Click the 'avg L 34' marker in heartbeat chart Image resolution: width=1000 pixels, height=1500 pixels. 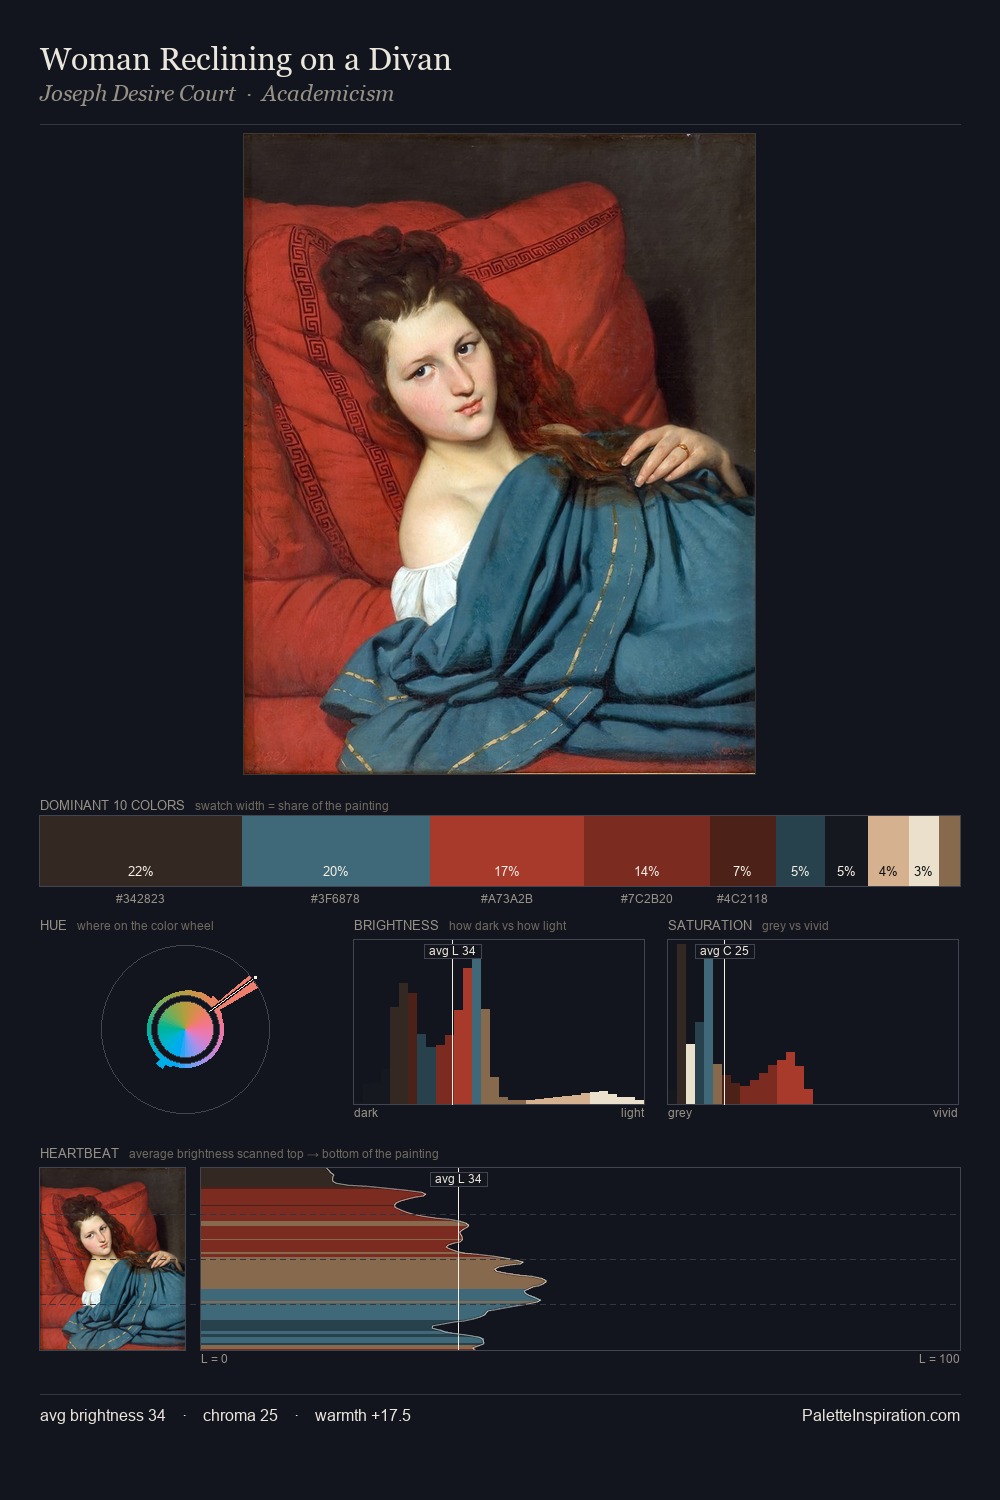coord(459,1179)
